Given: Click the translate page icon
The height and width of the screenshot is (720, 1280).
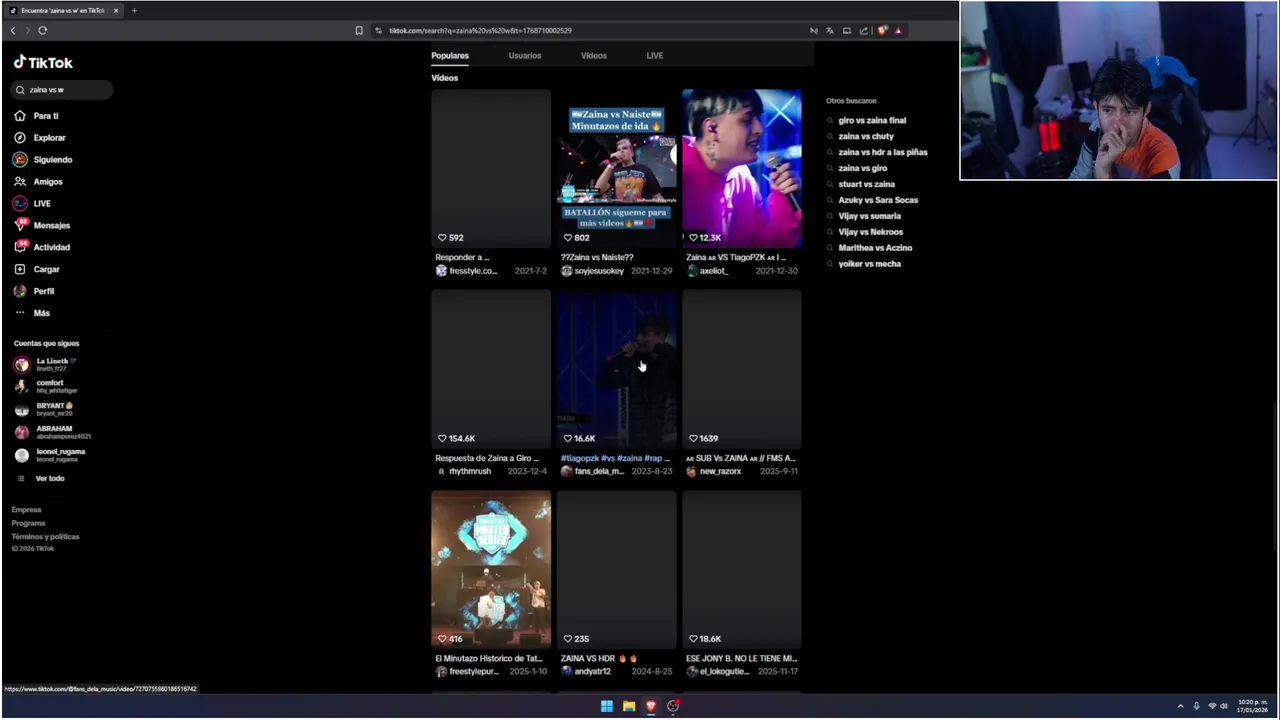Looking at the screenshot, I should (x=829, y=31).
